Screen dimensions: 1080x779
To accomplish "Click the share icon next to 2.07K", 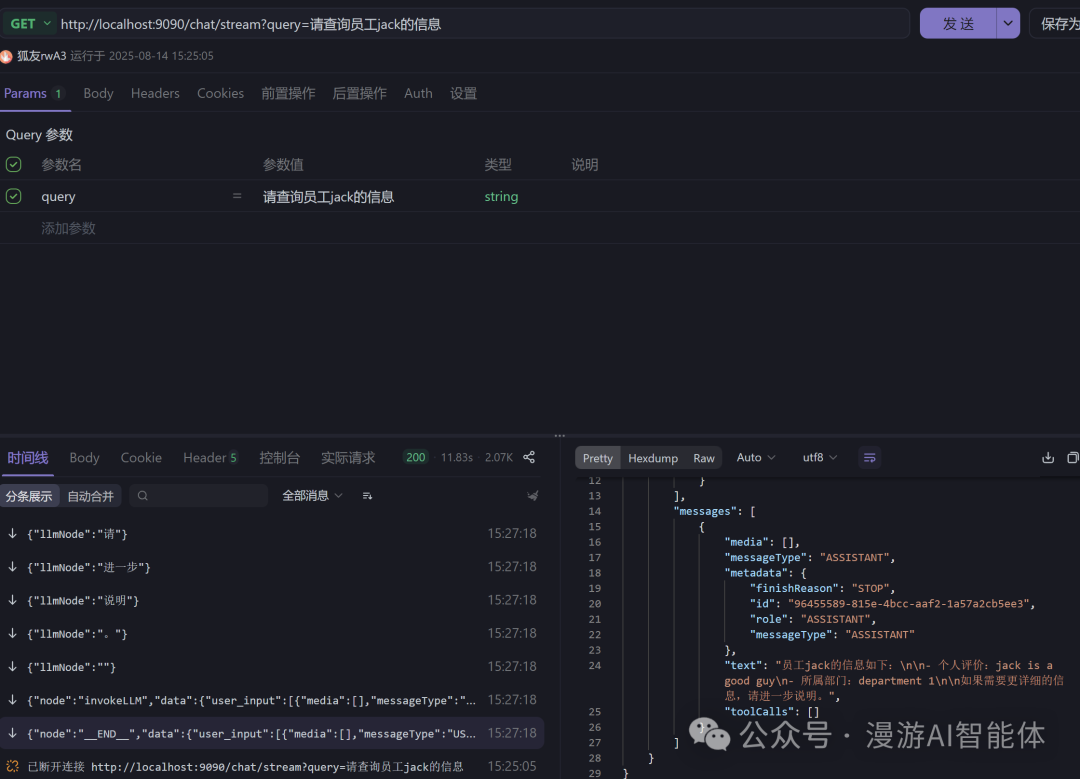I will [528, 457].
